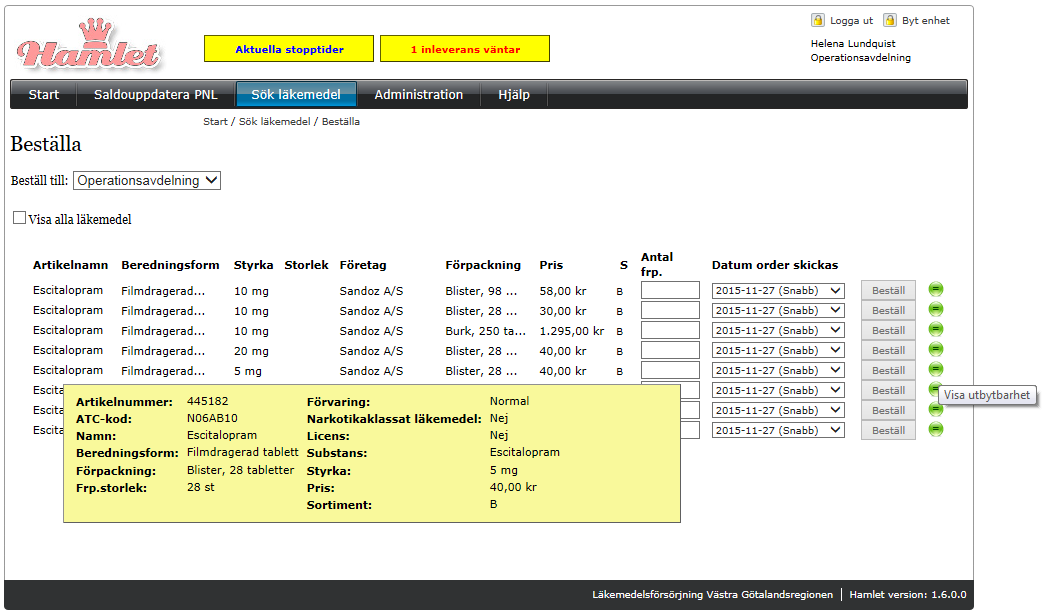Viewport: 1047px width, 615px height.
Task: Open the Beställ till department dropdown
Action: pyautogui.click(x=147, y=180)
